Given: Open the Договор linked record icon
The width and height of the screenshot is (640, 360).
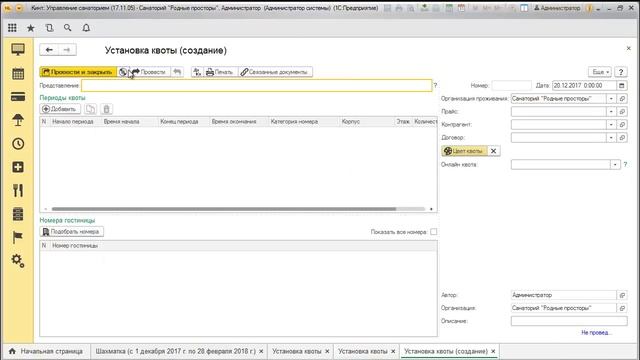Looking at the screenshot, I should (622, 138).
